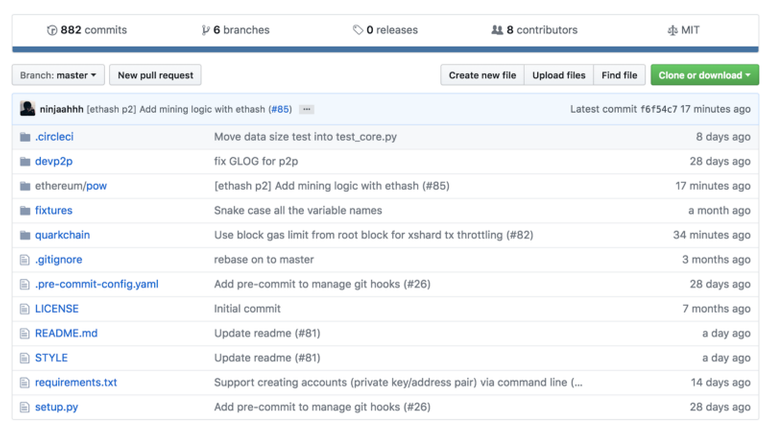Screen dimensions: 768x425
Task: Click the LICENSE file icon
Action: click(x=25, y=309)
